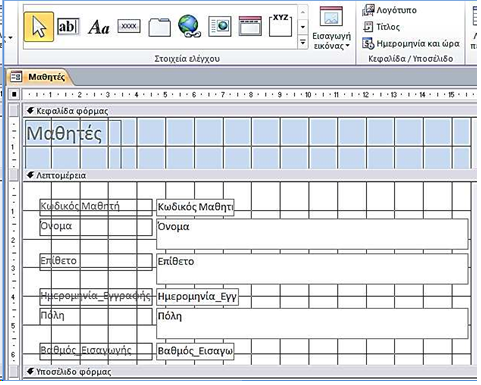Select the Κεφαλίδα φόρμας section bar

pos(250,111)
